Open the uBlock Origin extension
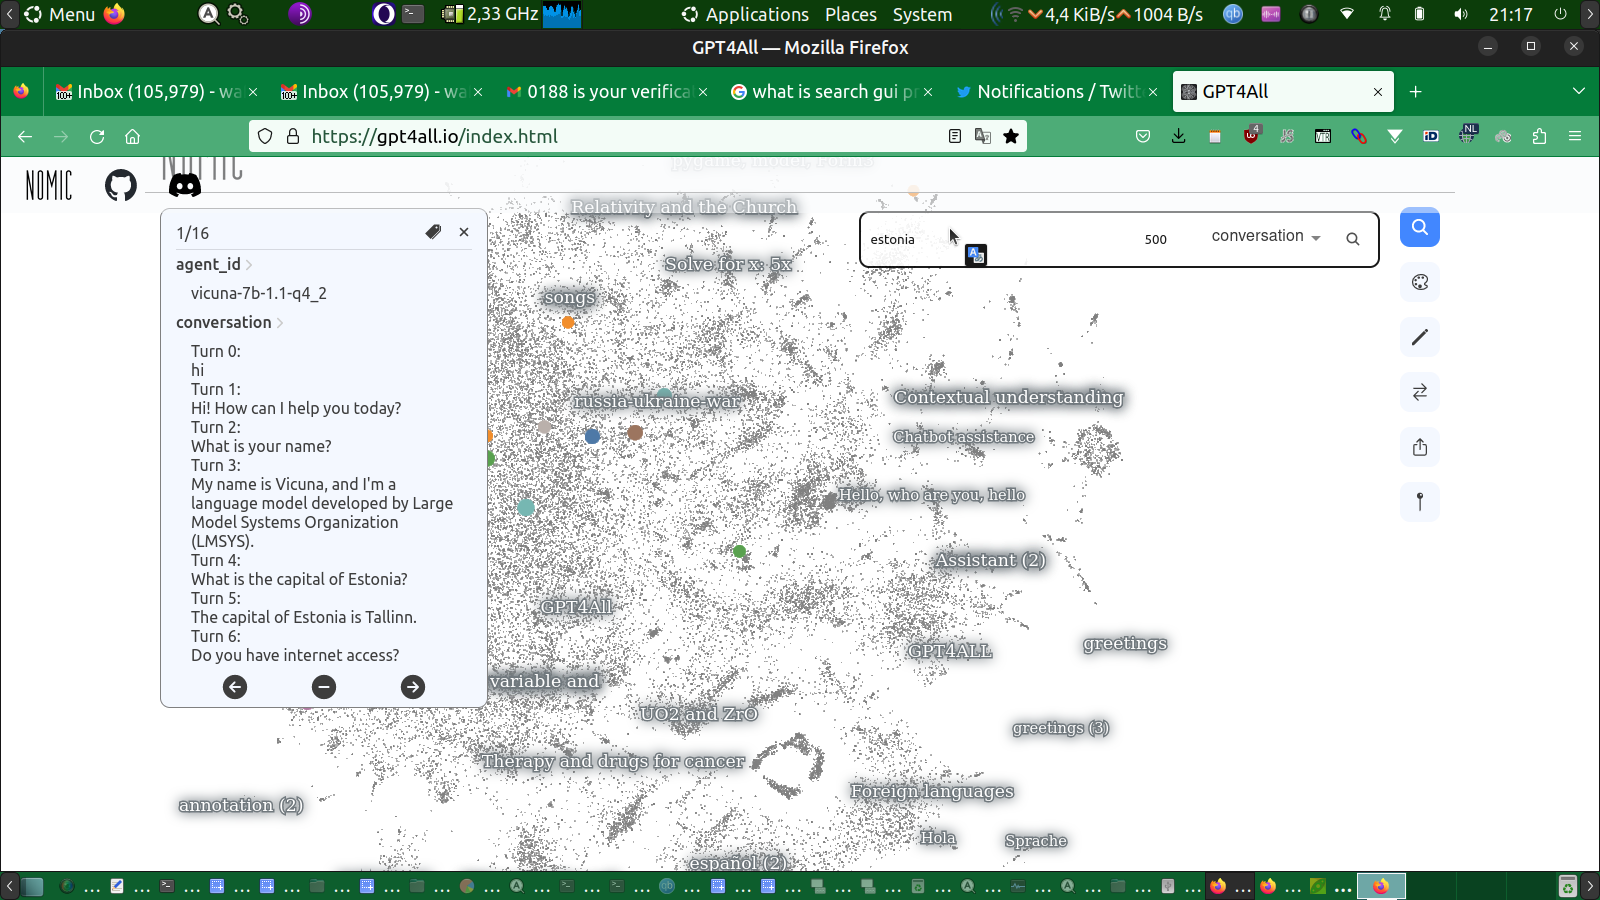Image resolution: width=1600 pixels, height=900 pixels. pyautogui.click(x=1251, y=135)
